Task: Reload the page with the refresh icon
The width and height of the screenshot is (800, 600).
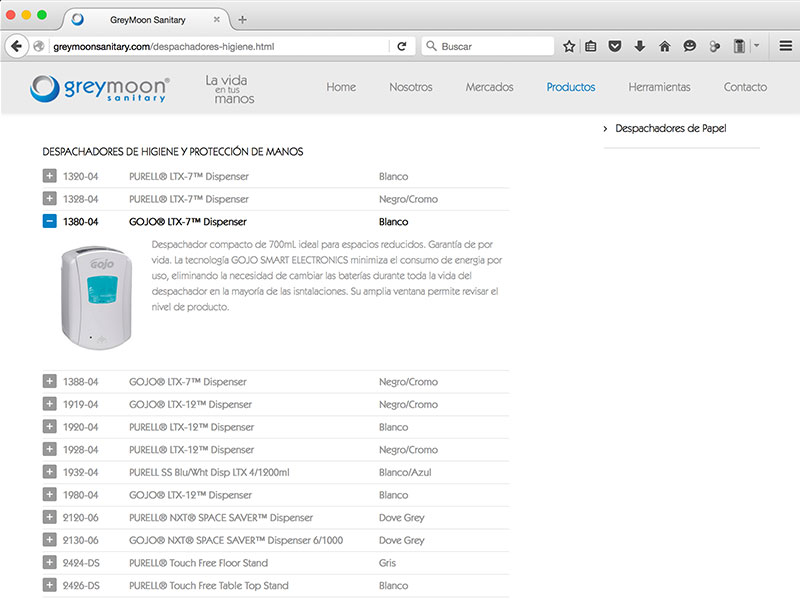Action: (x=402, y=46)
